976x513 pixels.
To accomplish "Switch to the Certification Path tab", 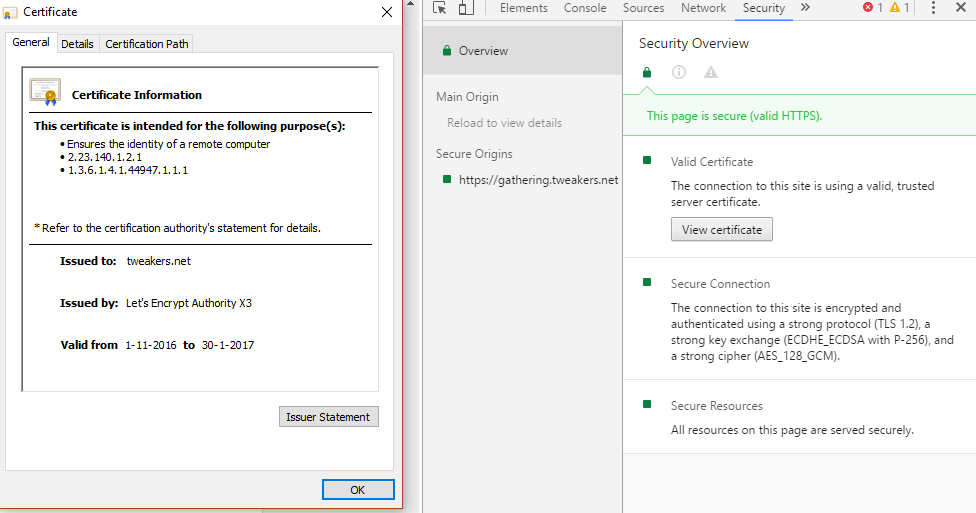I will [x=147, y=44].
